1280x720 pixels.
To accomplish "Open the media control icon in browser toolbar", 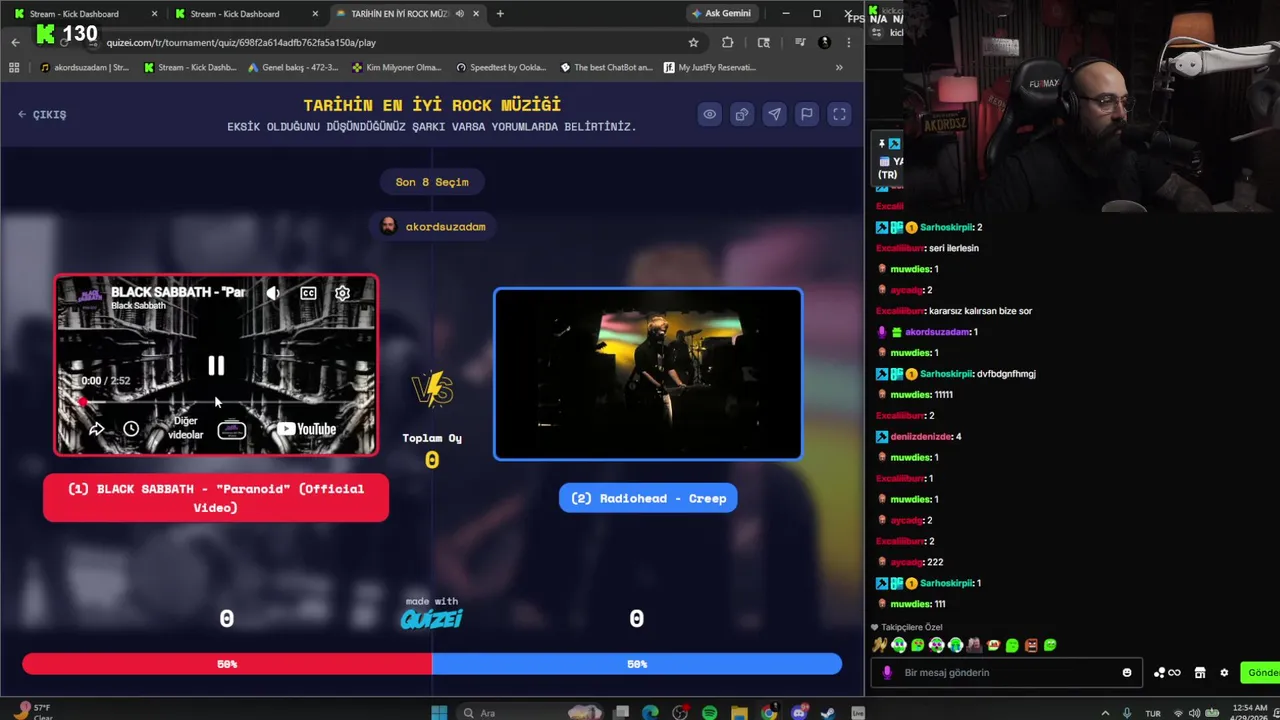I will 800,42.
